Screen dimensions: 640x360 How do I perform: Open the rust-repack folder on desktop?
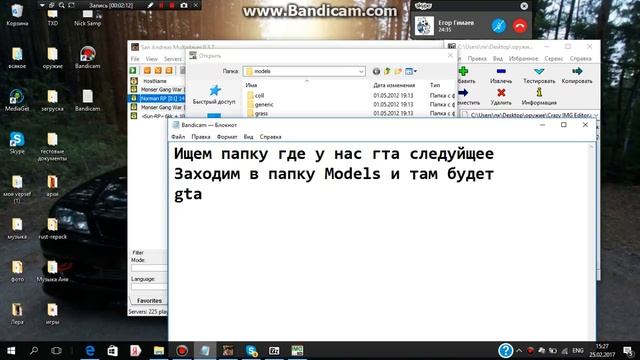click(52, 229)
